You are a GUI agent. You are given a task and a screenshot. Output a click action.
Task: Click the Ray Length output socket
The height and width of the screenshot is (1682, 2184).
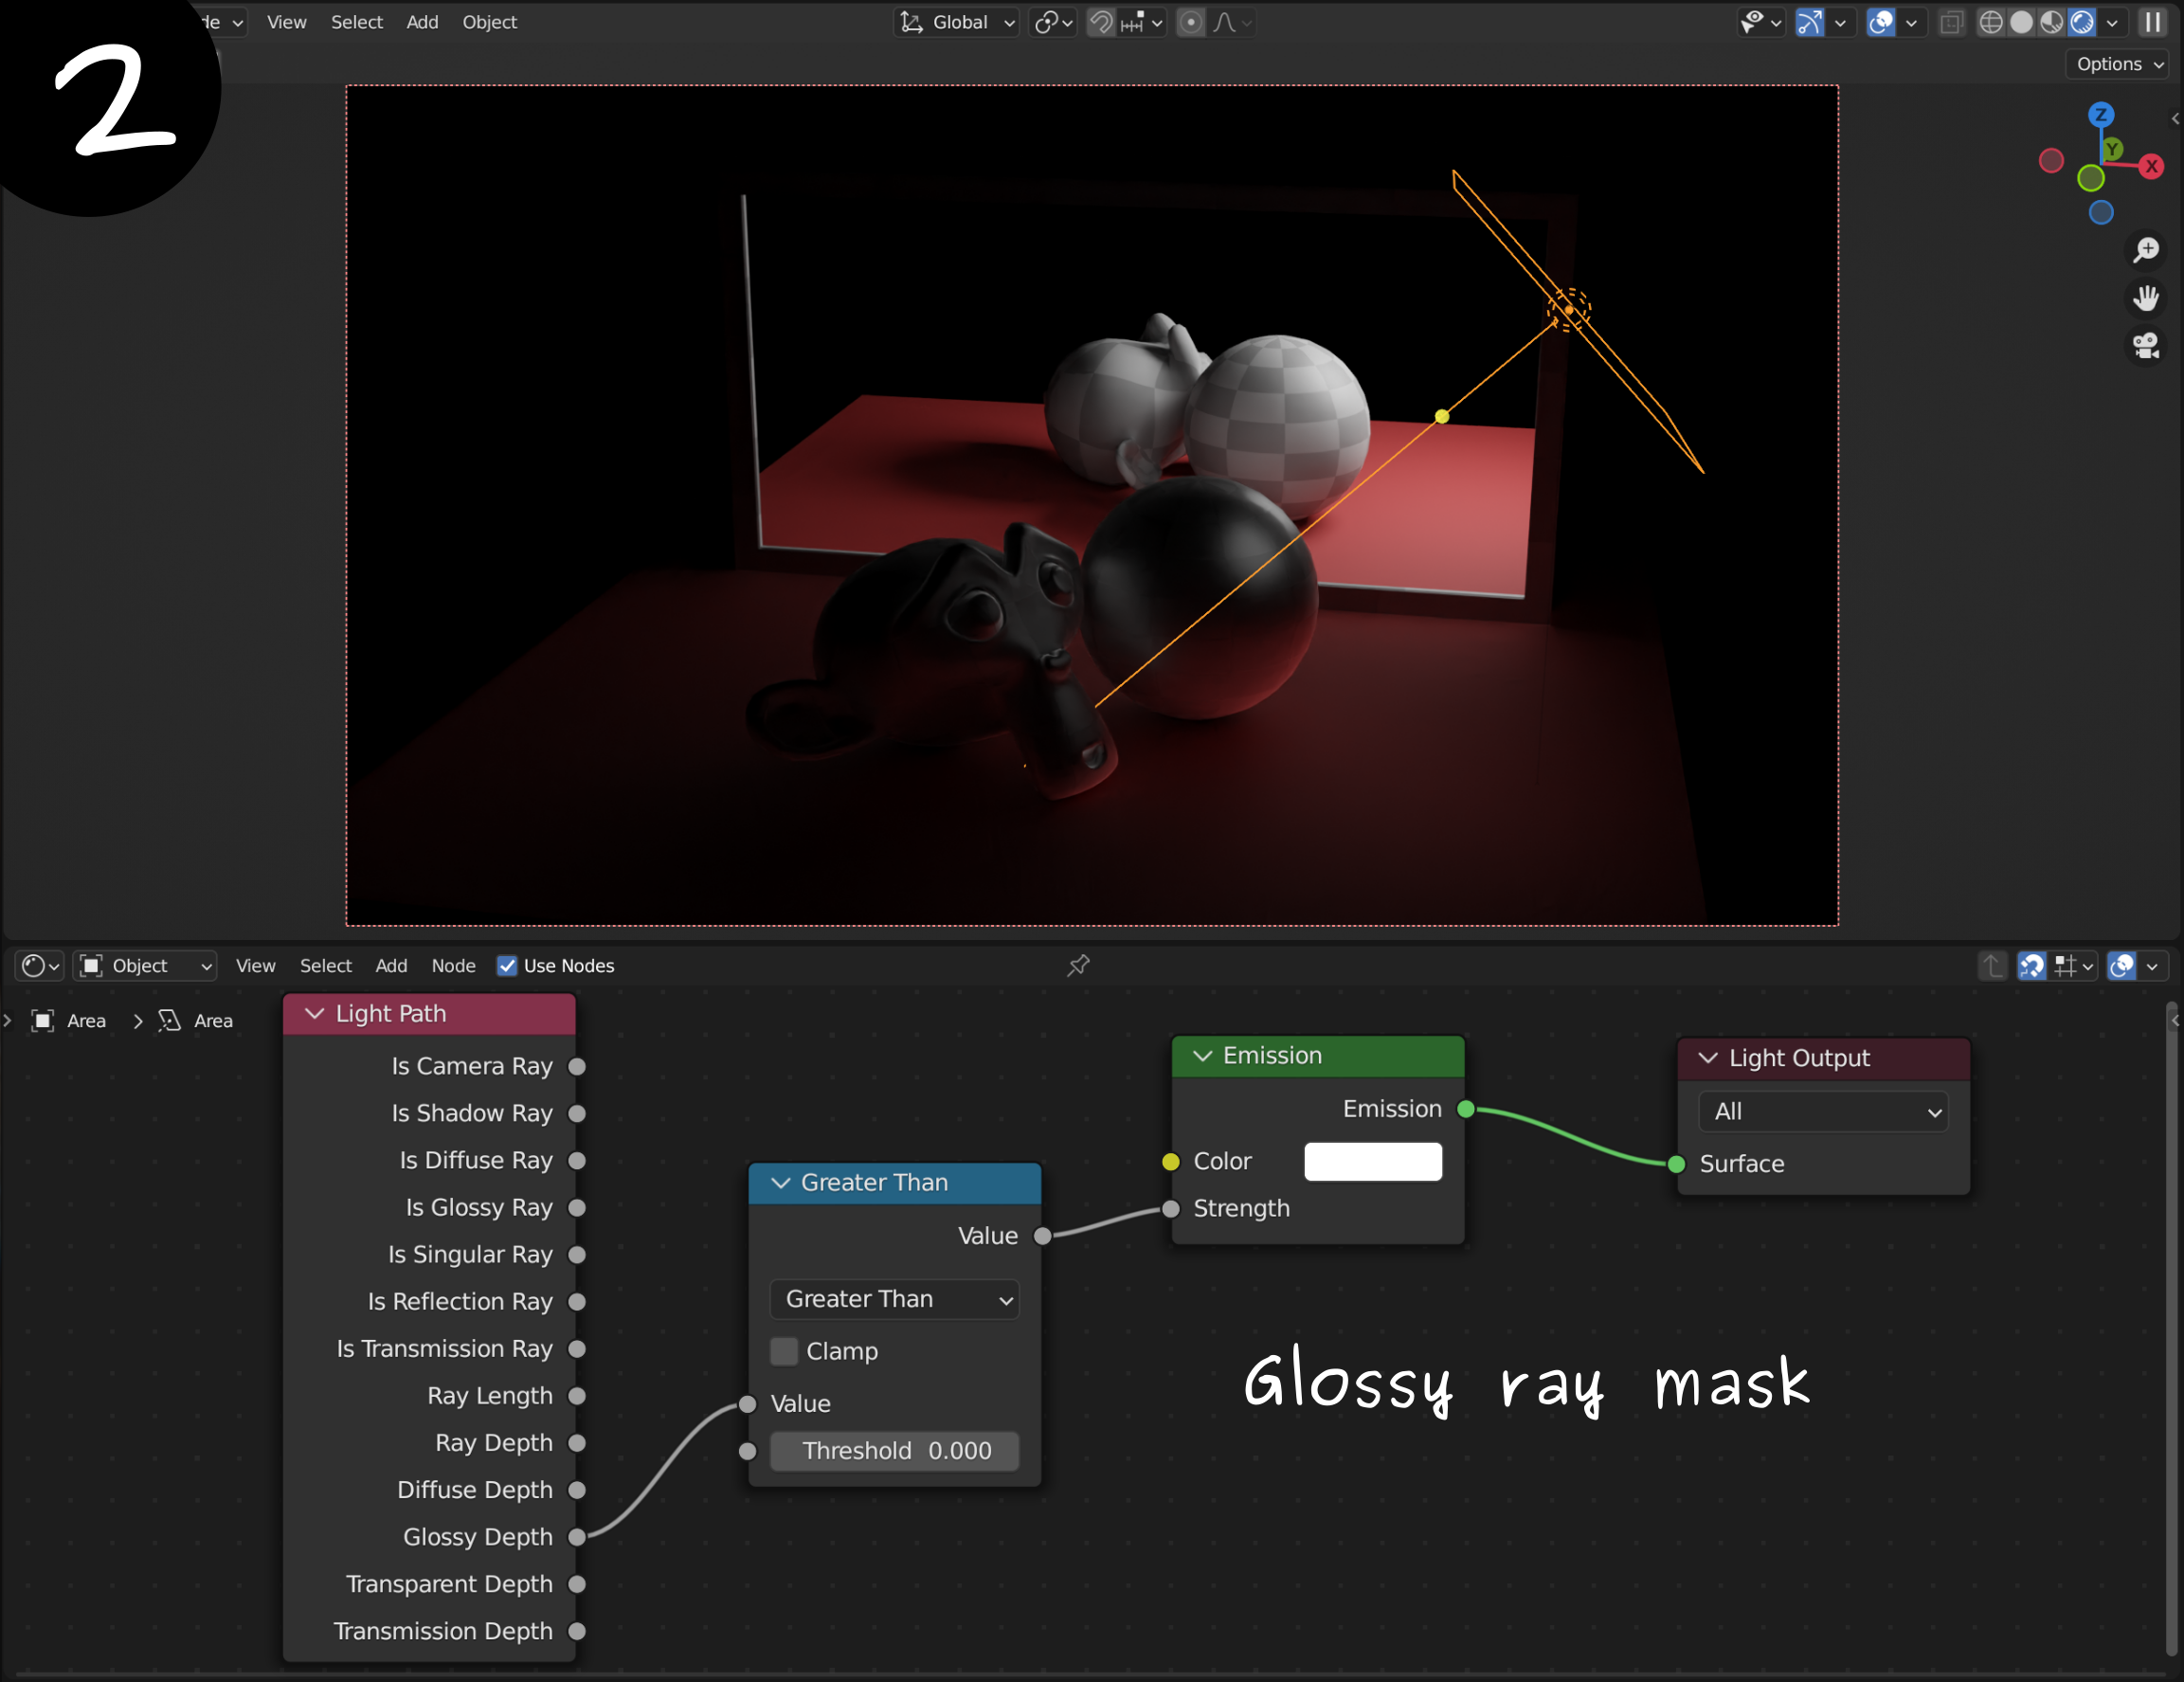pos(577,1395)
